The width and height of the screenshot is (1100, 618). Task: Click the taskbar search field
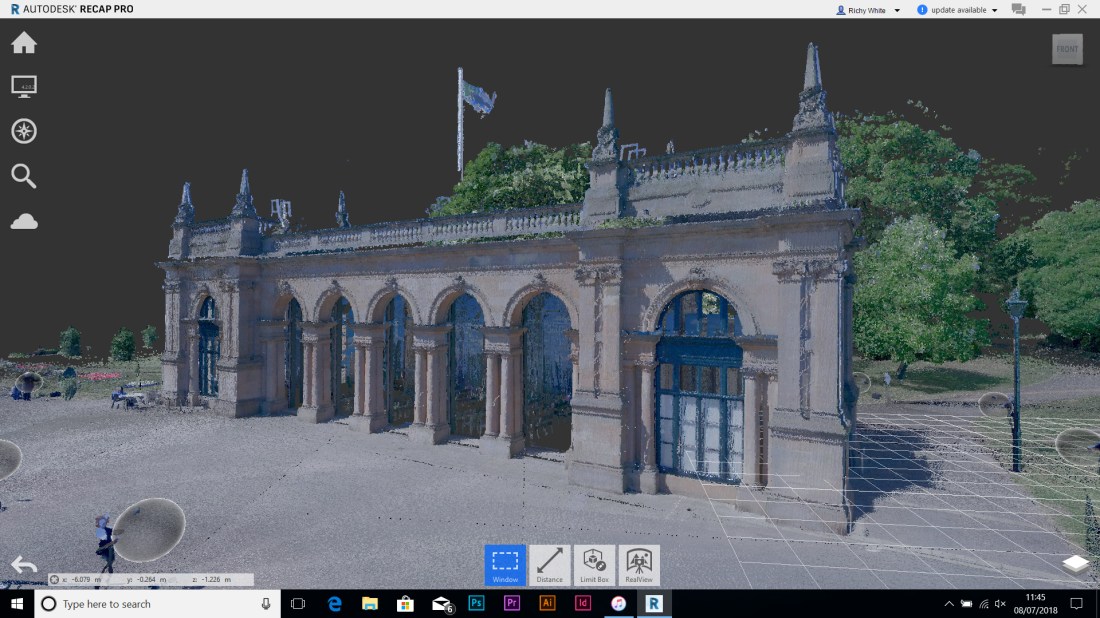(x=150, y=603)
